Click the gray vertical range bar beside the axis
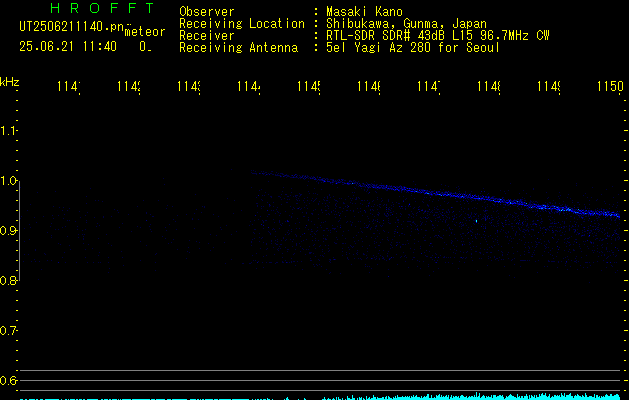The image size is (629, 400). pos(20,231)
